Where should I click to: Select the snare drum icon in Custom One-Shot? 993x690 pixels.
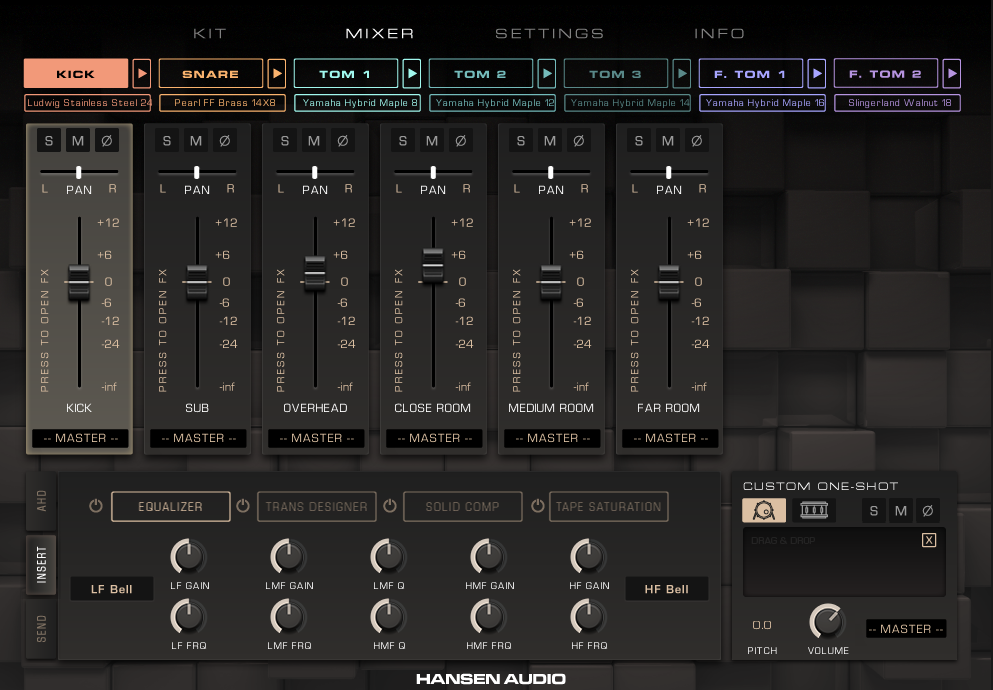point(814,511)
